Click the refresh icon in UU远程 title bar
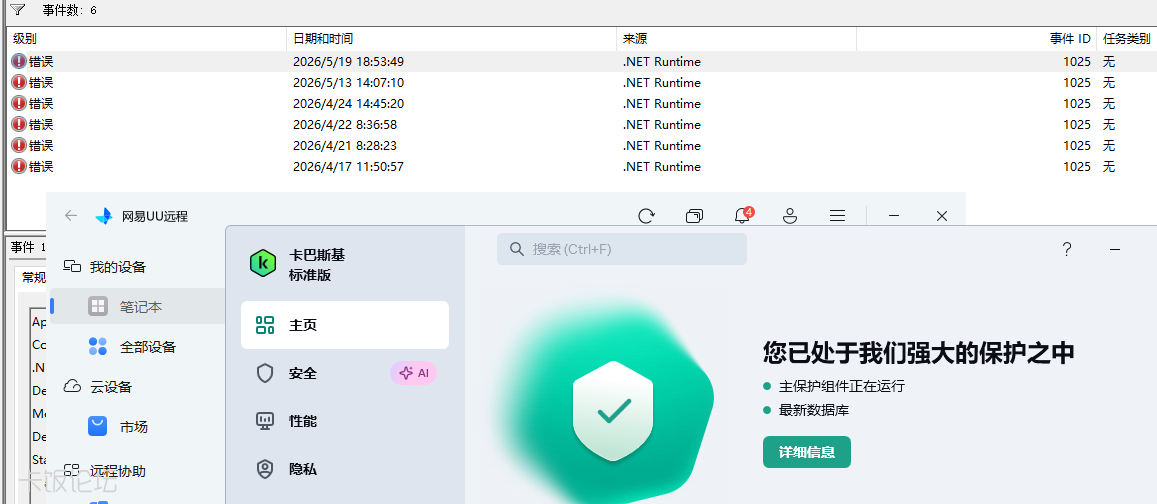 [646, 215]
